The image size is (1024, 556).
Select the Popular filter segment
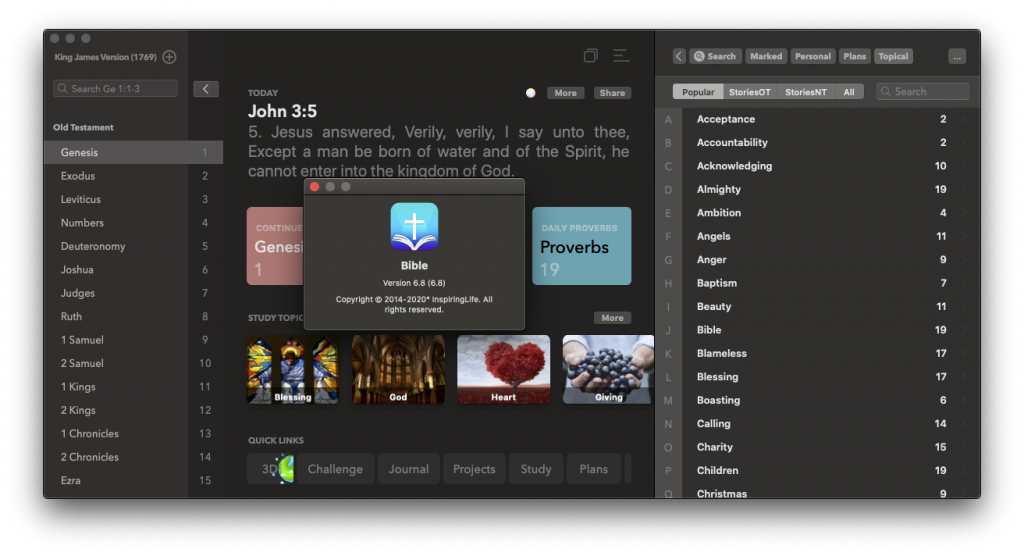click(698, 92)
